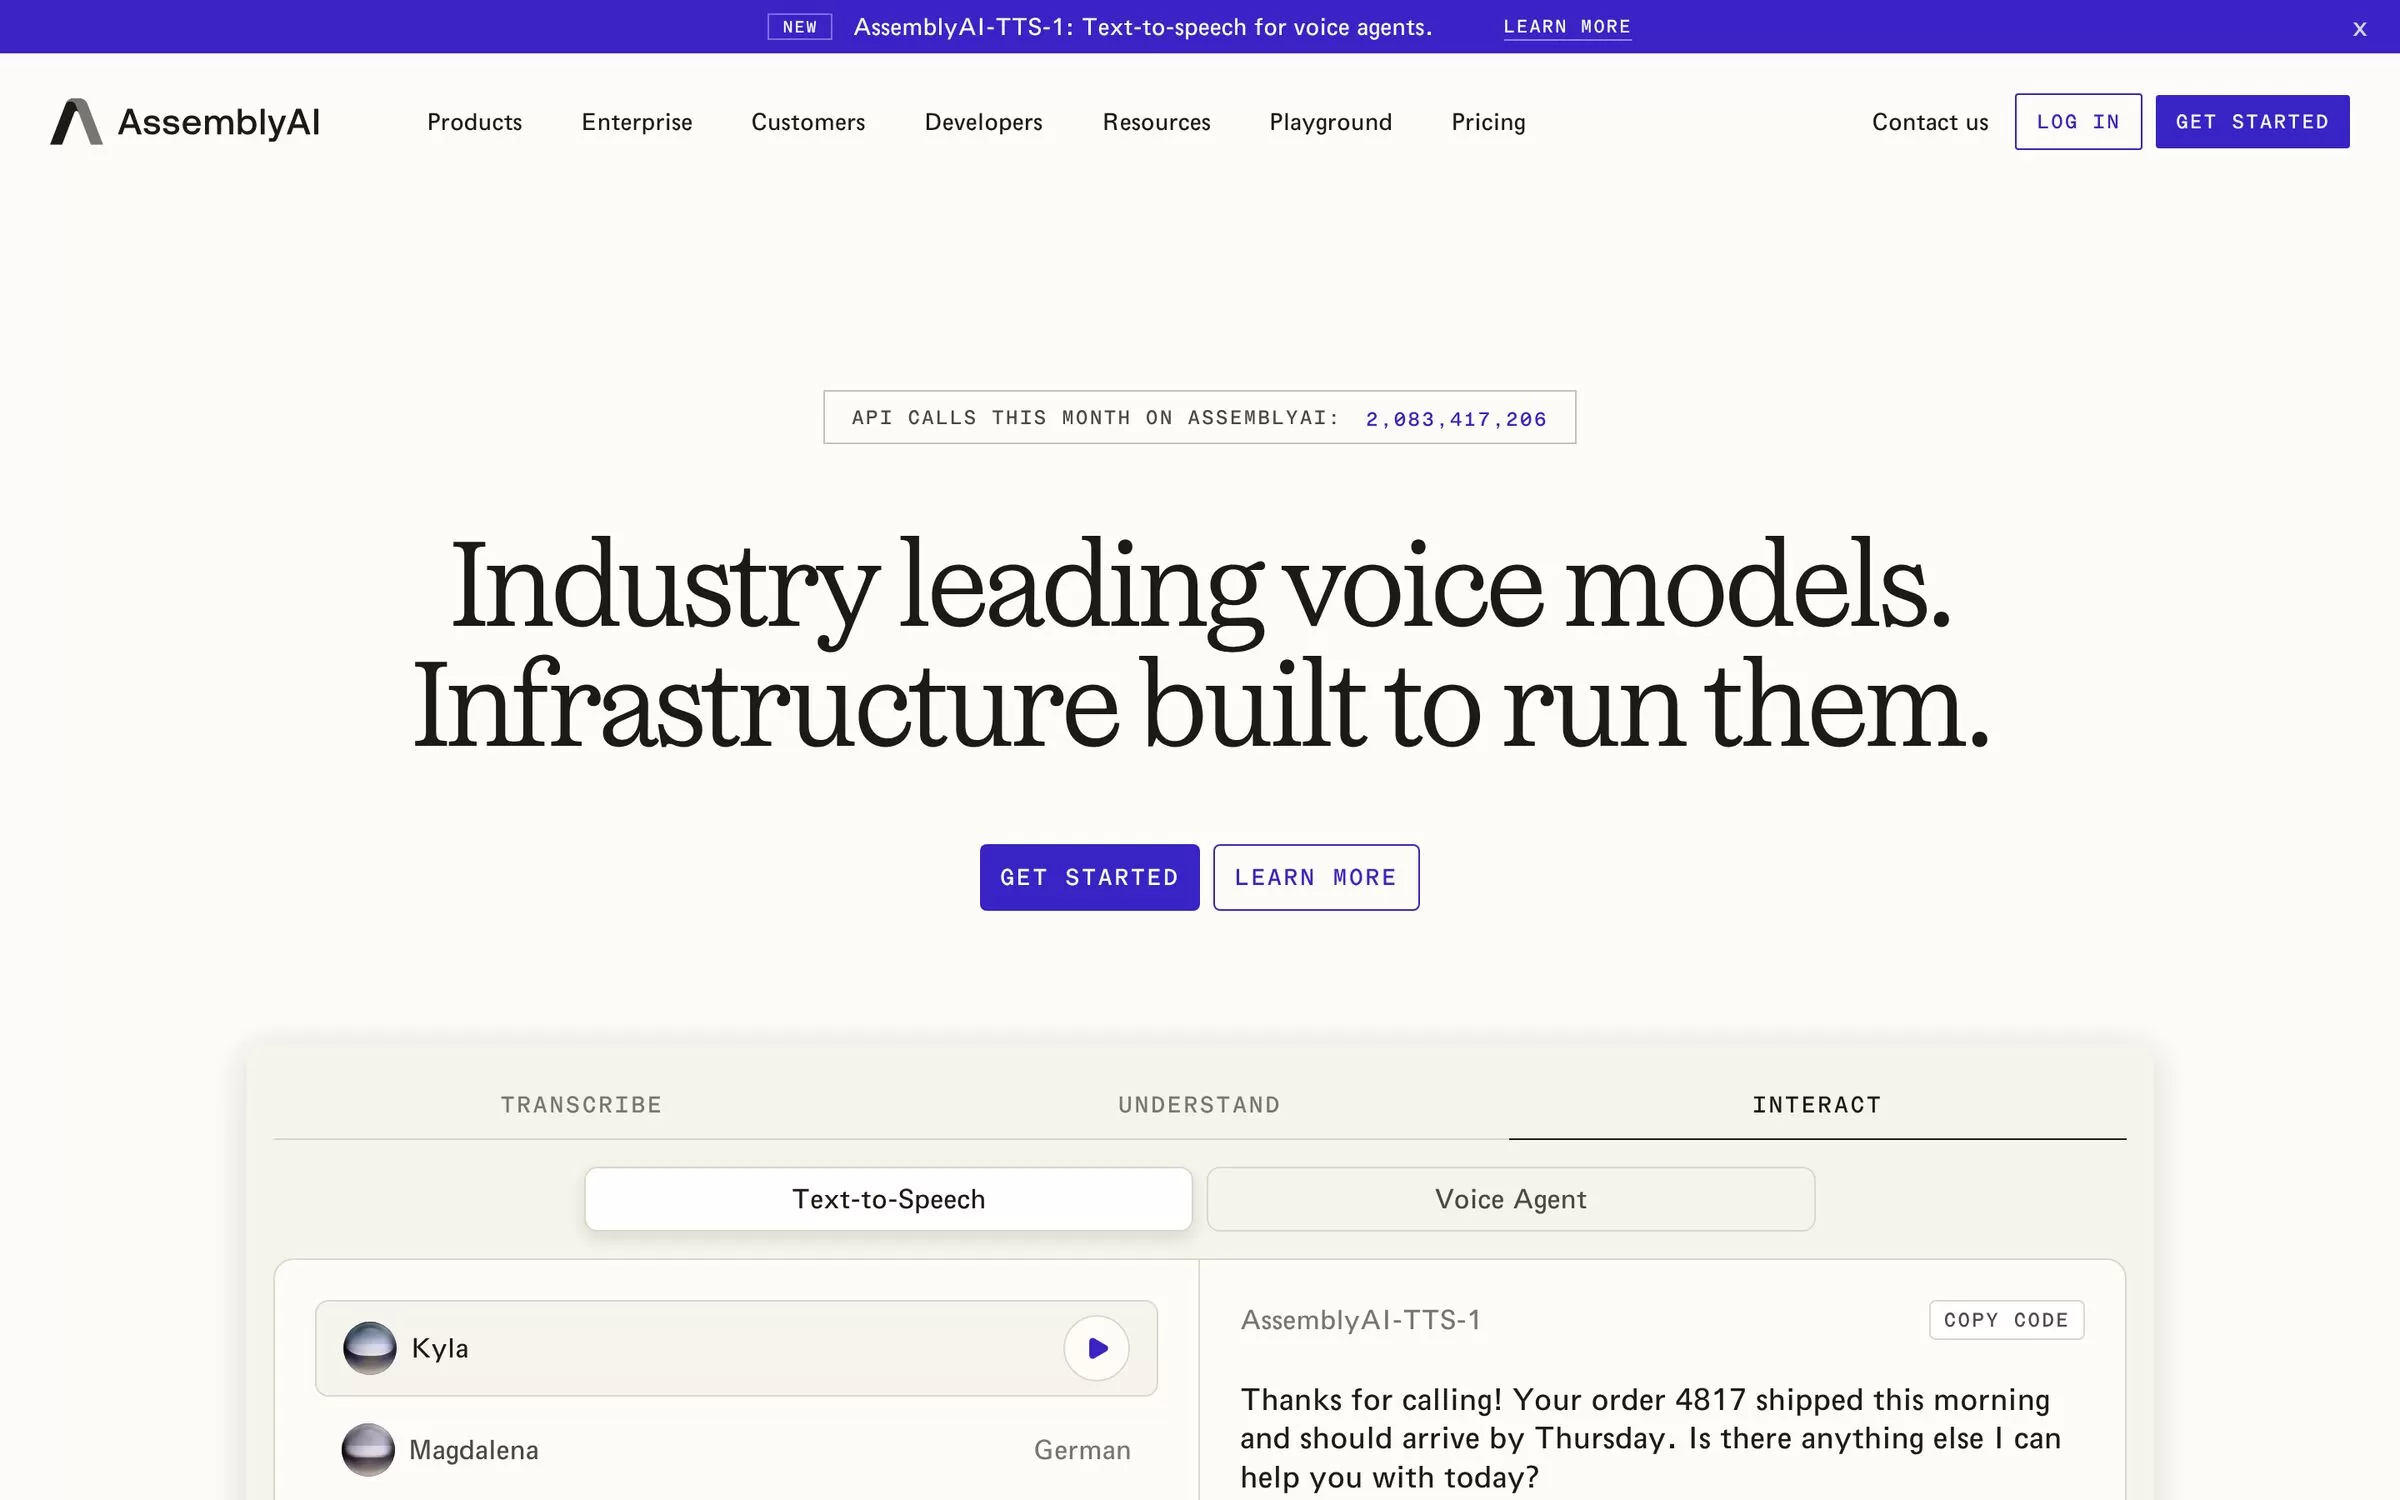
Task: Click Contact us in header
Action: [1930, 122]
